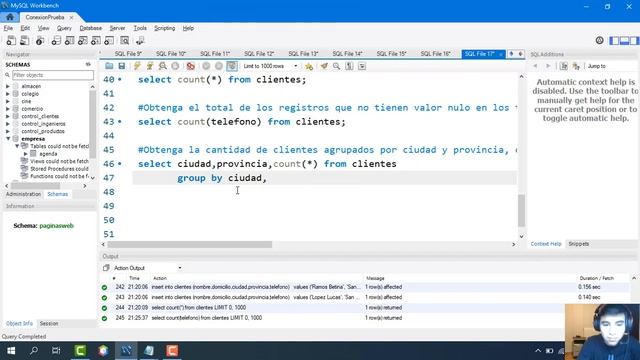This screenshot has width=640, height=360.
Task: Expand the almacen schema
Action: pyautogui.click(x=8, y=86)
